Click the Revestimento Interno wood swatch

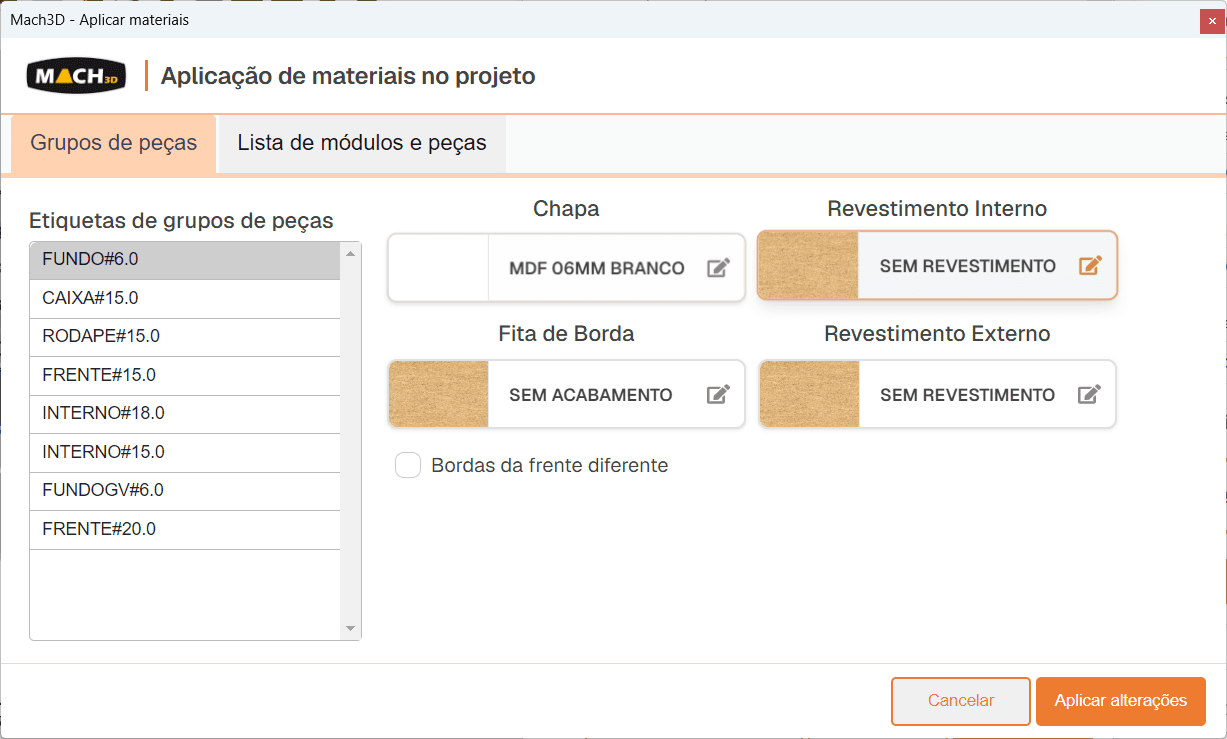[x=809, y=266]
